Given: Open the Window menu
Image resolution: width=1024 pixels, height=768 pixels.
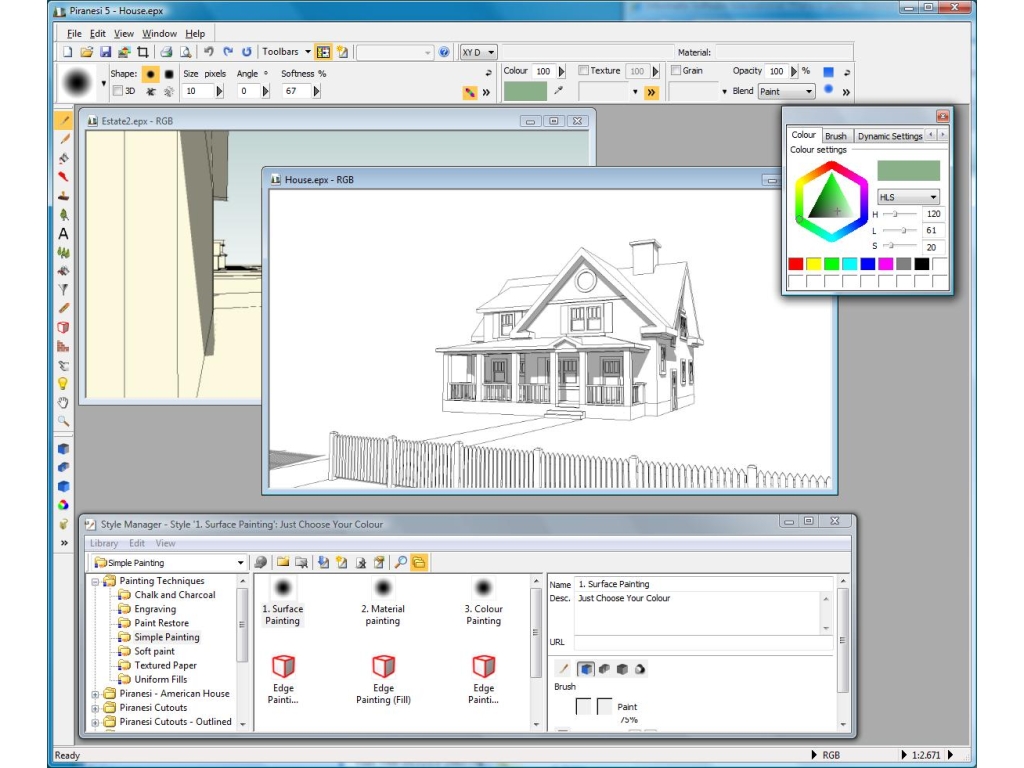Looking at the screenshot, I should pos(159,33).
